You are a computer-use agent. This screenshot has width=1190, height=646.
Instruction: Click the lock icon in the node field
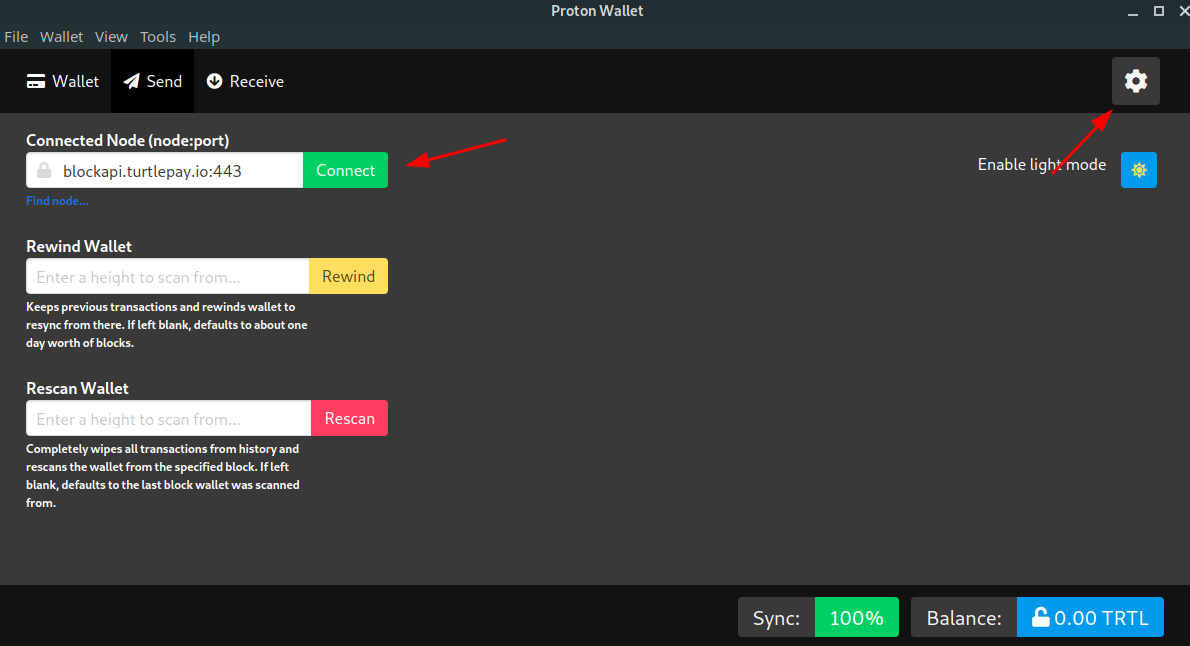click(44, 170)
